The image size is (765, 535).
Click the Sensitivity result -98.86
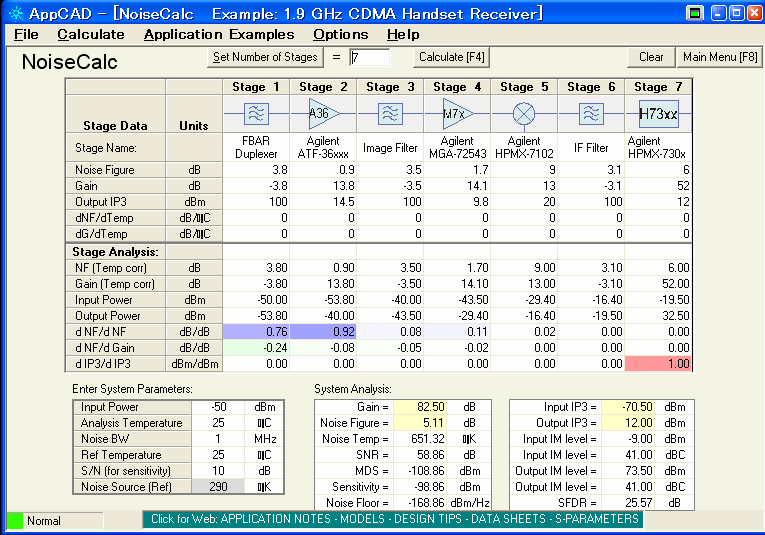click(x=420, y=487)
